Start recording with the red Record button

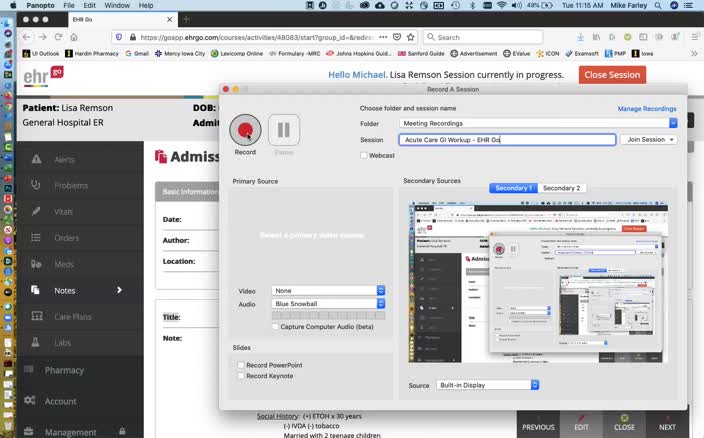click(245, 130)
